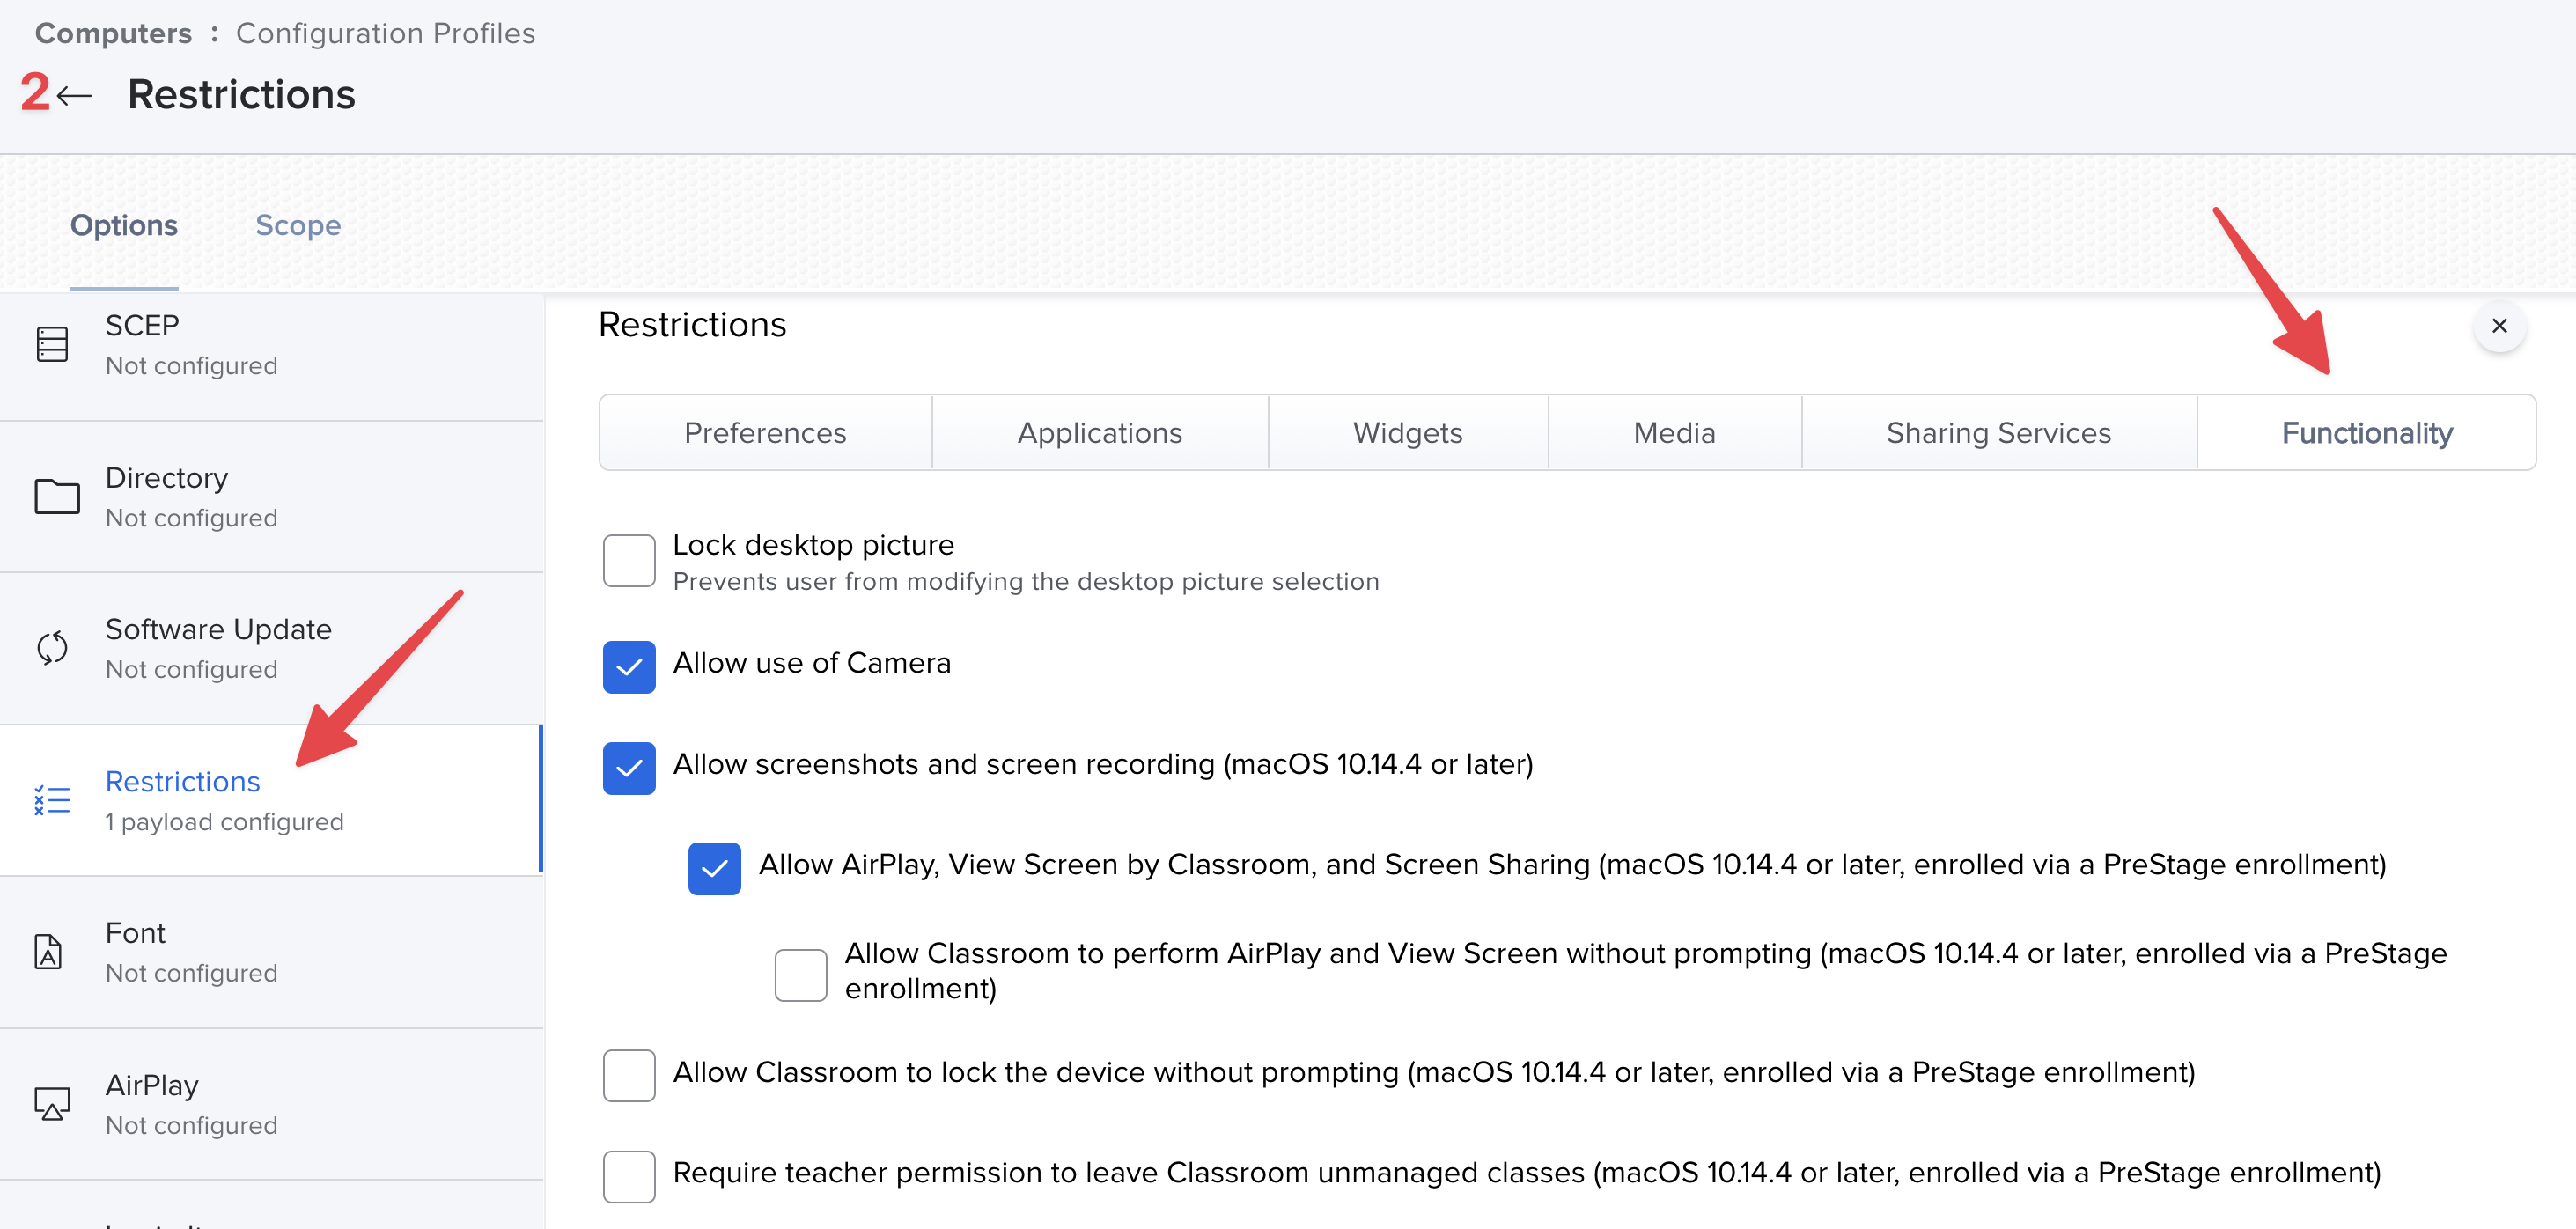Click the Font document icon

(x=48, y=951)
